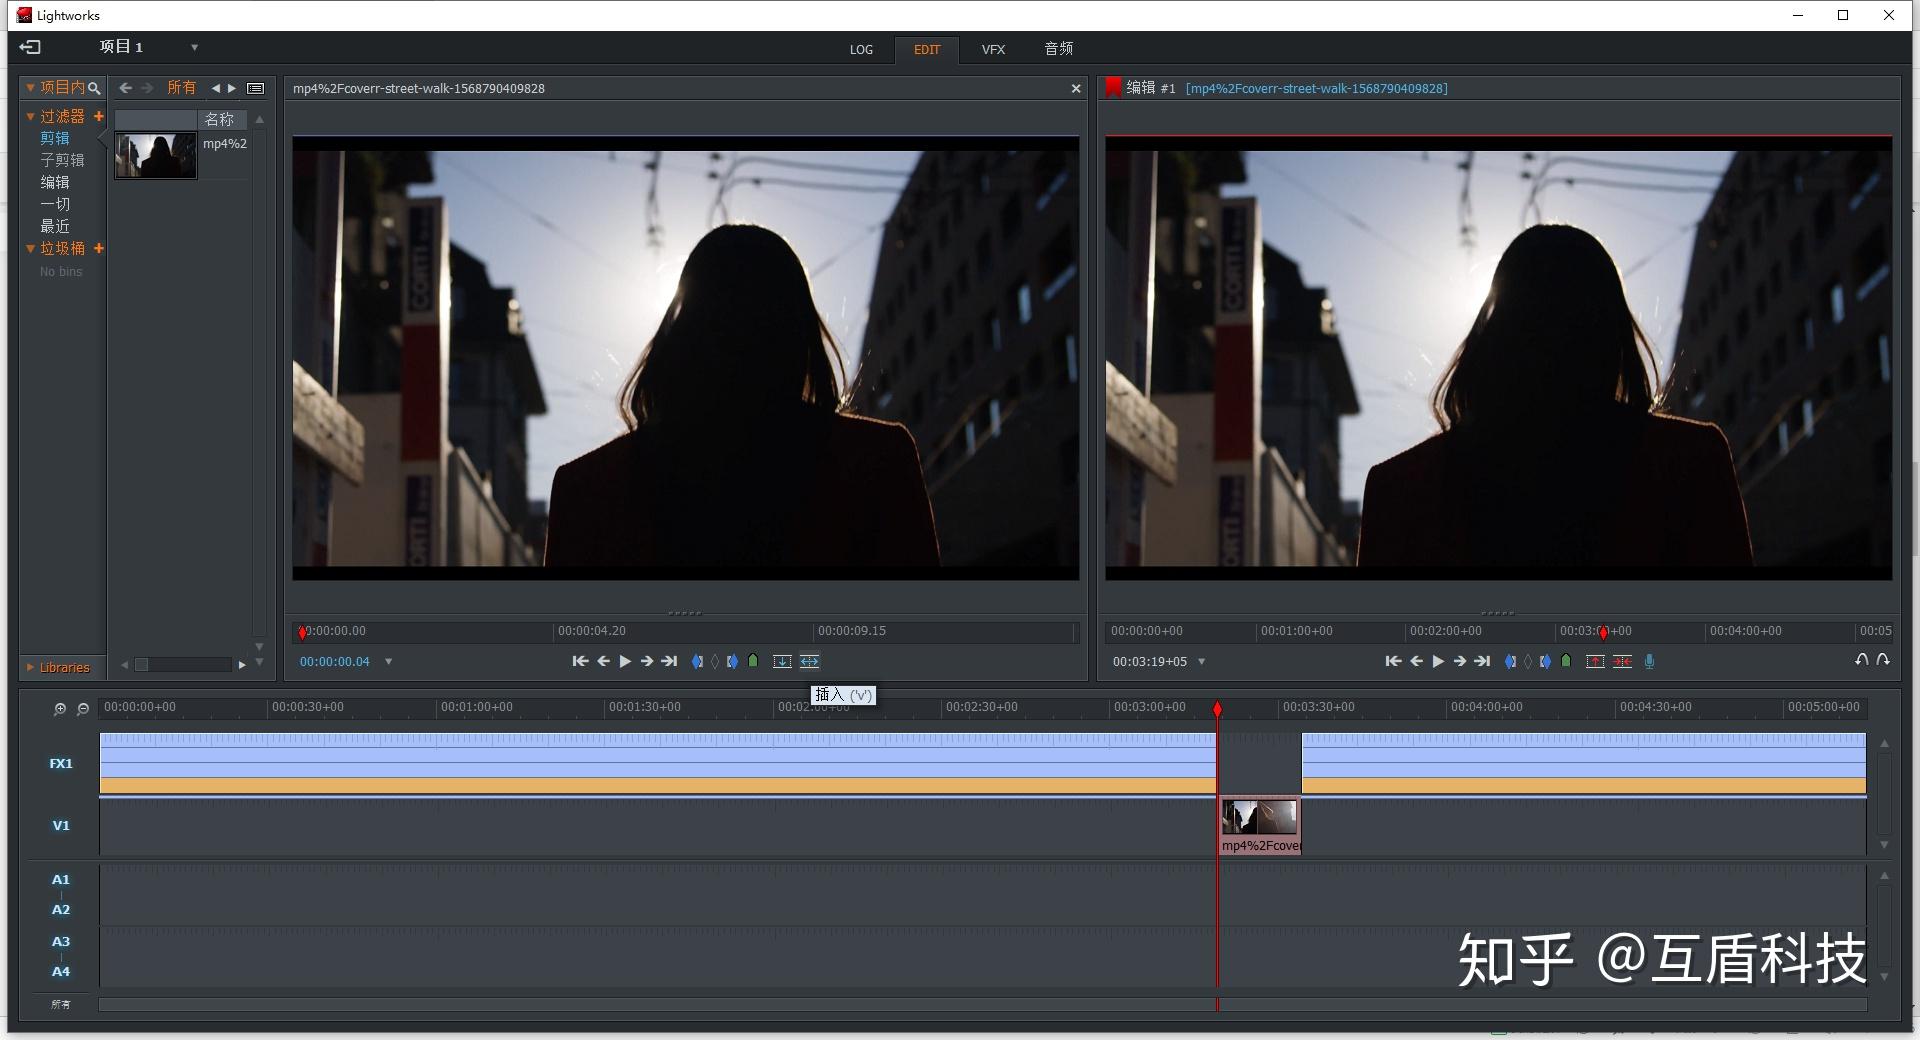
Task: Play the edit sequence viewer
Action: click(x=1438, y=661)
